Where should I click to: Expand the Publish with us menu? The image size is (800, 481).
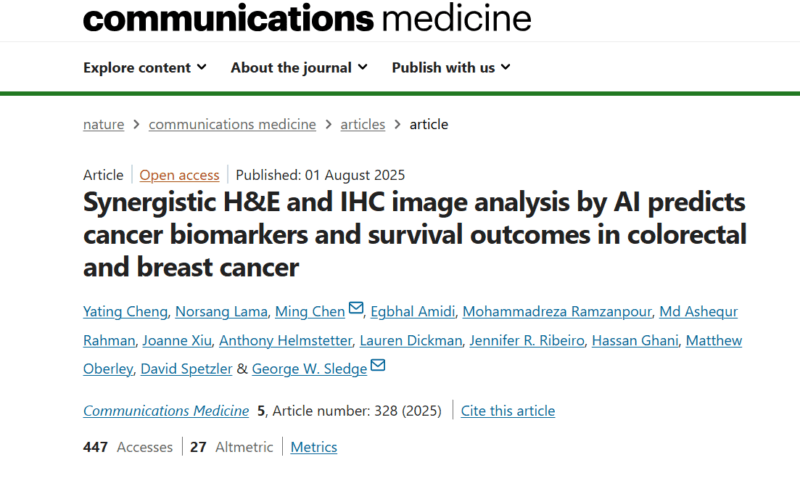[451, 67]
